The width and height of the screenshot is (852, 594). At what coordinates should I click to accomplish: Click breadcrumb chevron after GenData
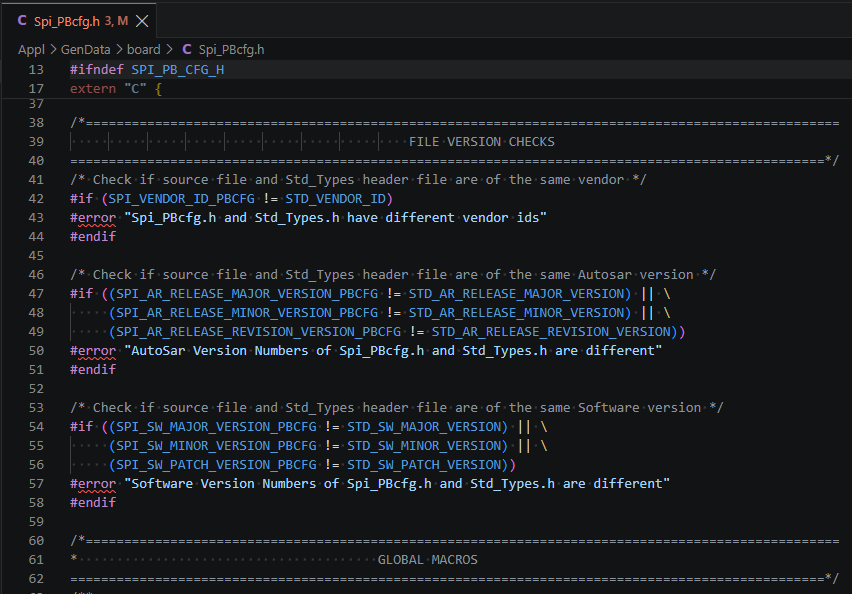click(118, 49)
